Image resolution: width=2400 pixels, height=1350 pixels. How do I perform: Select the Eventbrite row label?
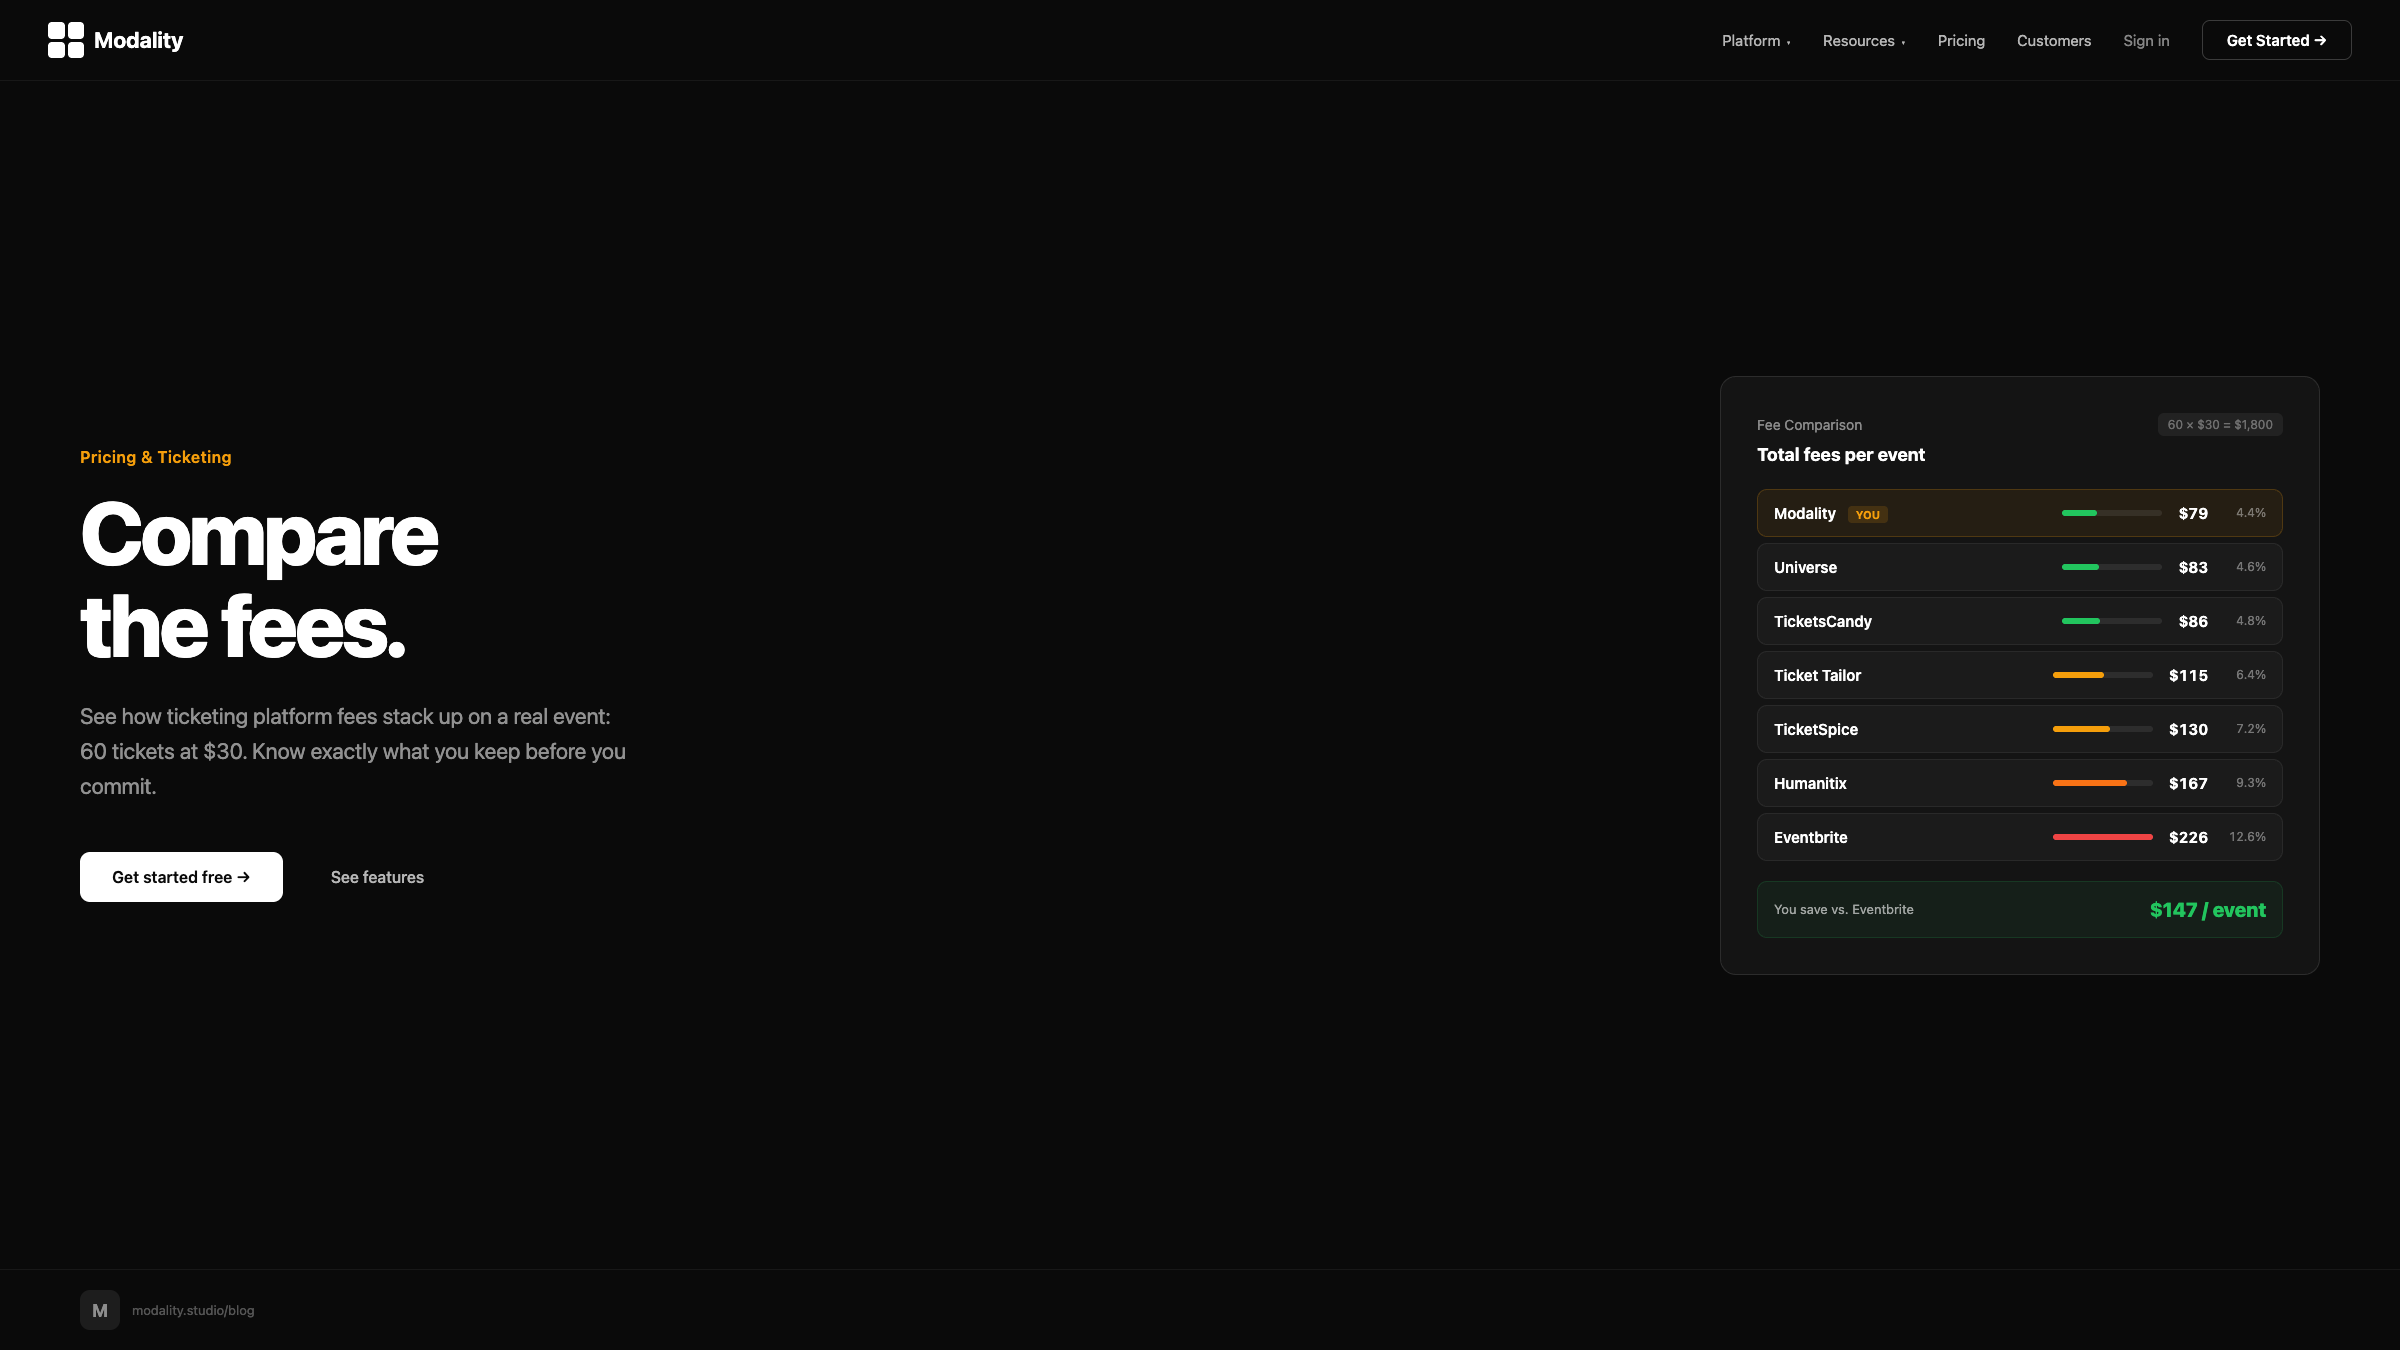click(1810, 837)
